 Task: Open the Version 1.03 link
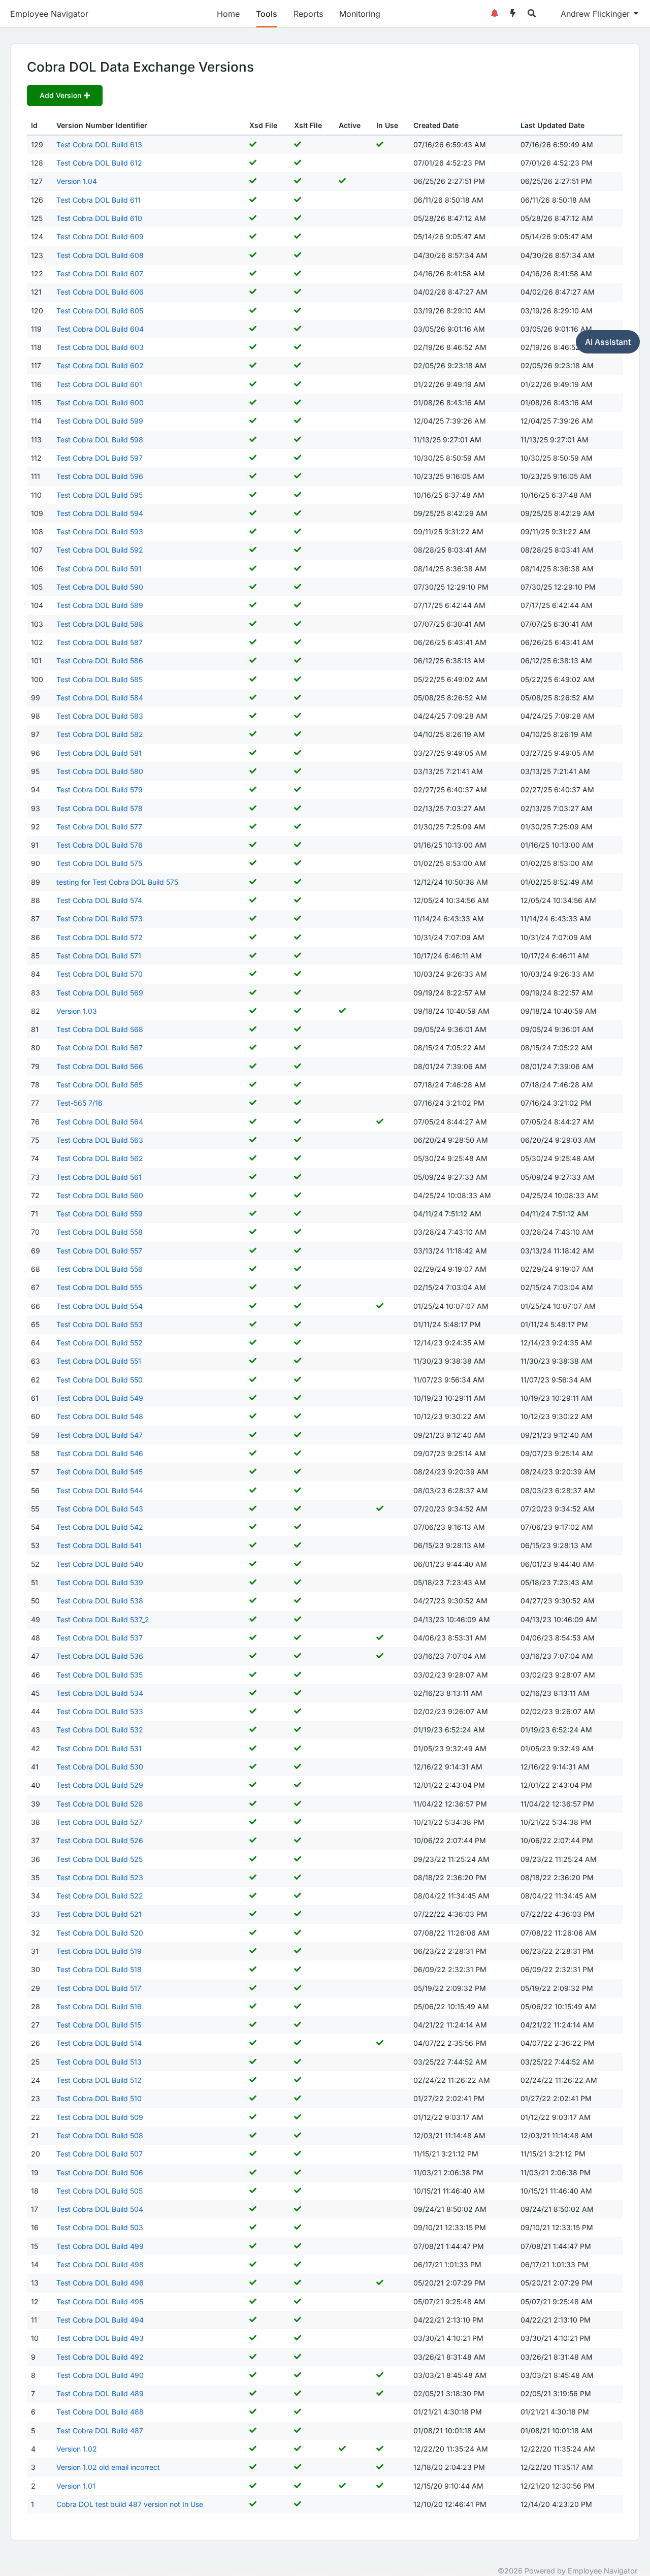click(x=76, y=1011)
